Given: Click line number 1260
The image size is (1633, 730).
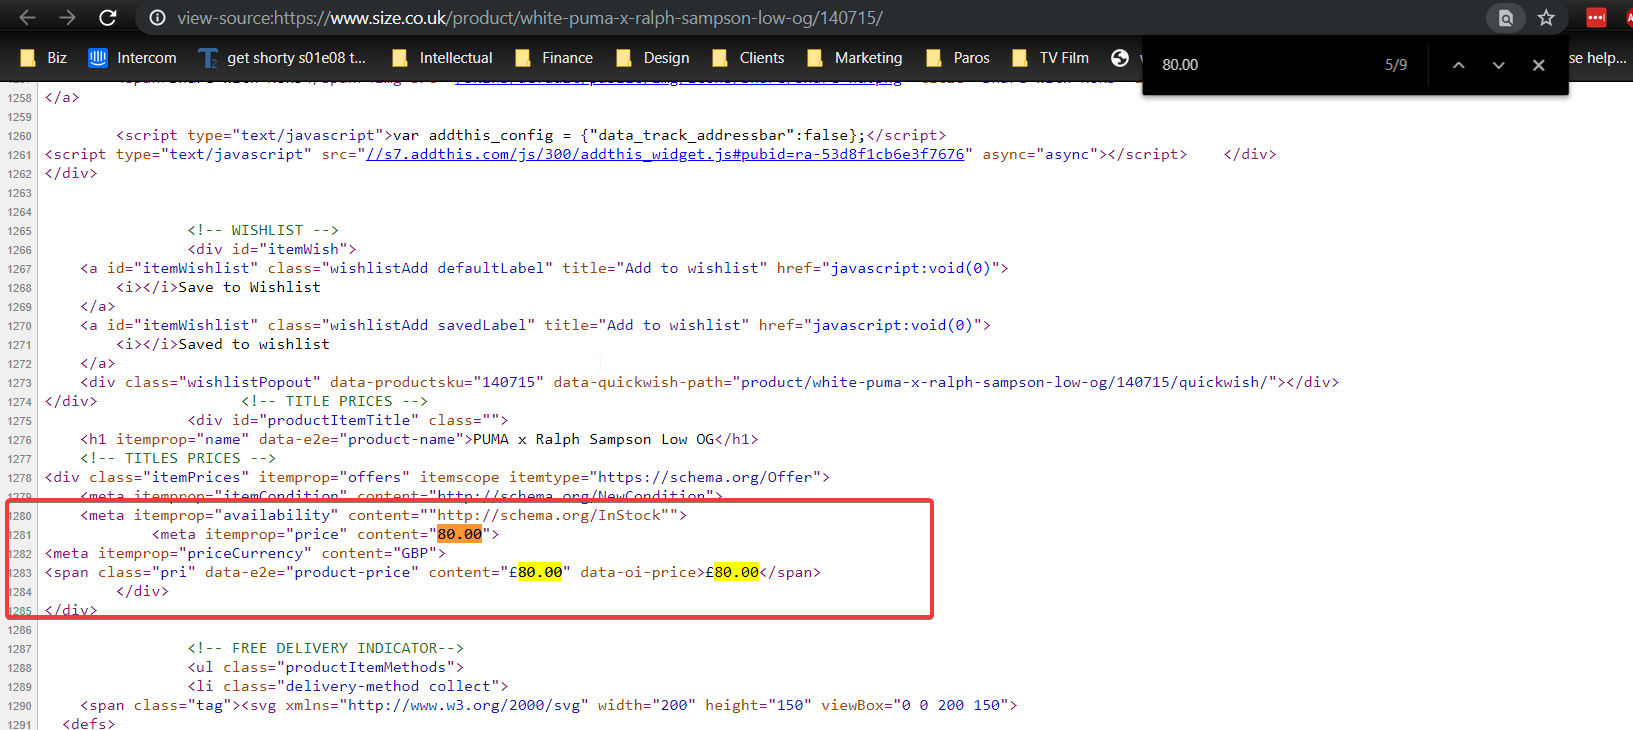Looking at the screenshot, I should point(19,136).
